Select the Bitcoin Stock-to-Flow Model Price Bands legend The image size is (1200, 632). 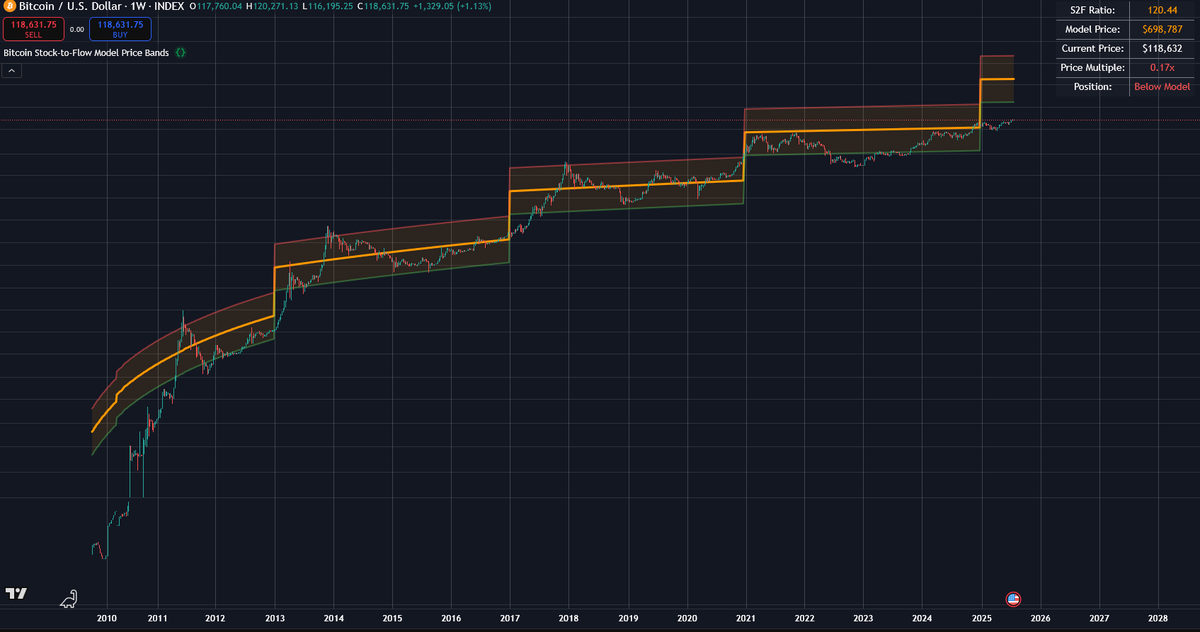pos(86,52)
